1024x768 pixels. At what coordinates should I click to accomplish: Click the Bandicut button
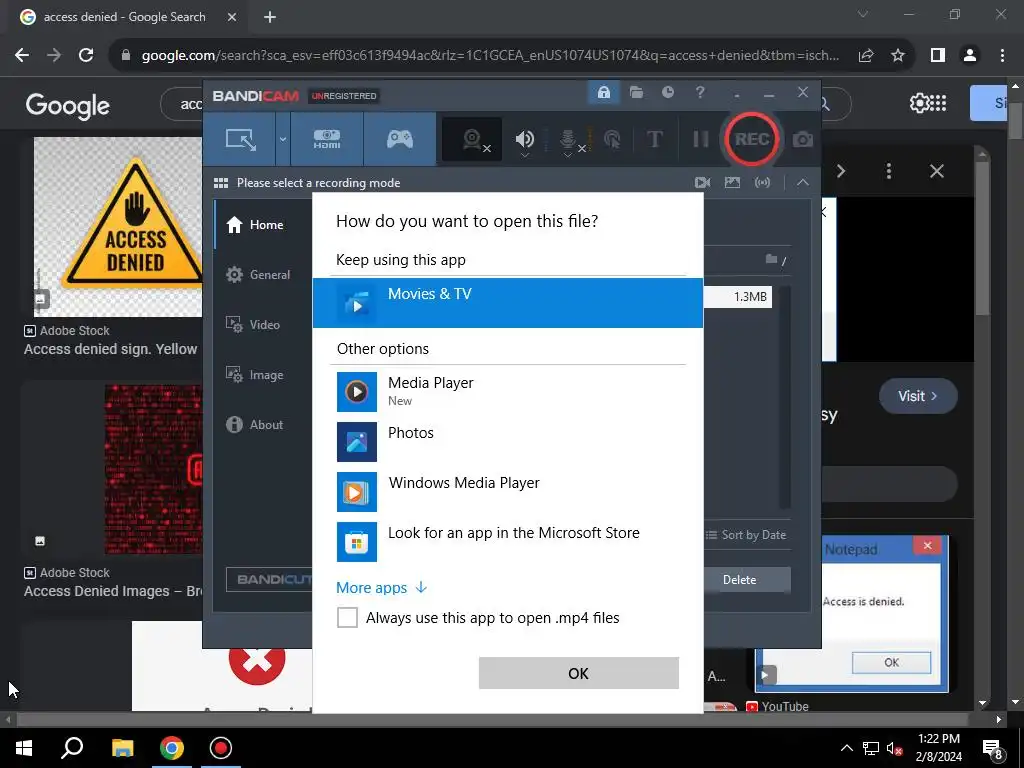coord(269,579)
